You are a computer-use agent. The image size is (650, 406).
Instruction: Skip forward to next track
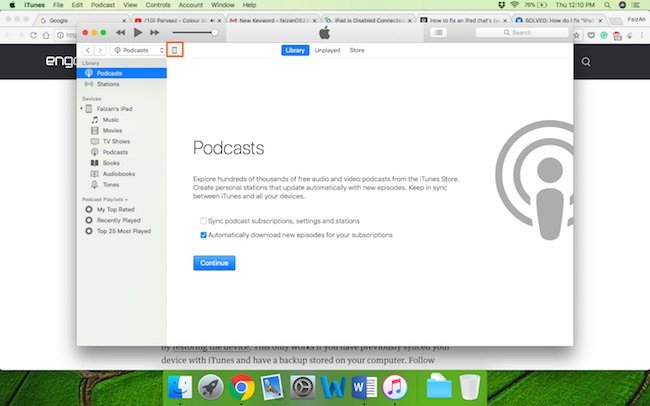pos(155,32)
